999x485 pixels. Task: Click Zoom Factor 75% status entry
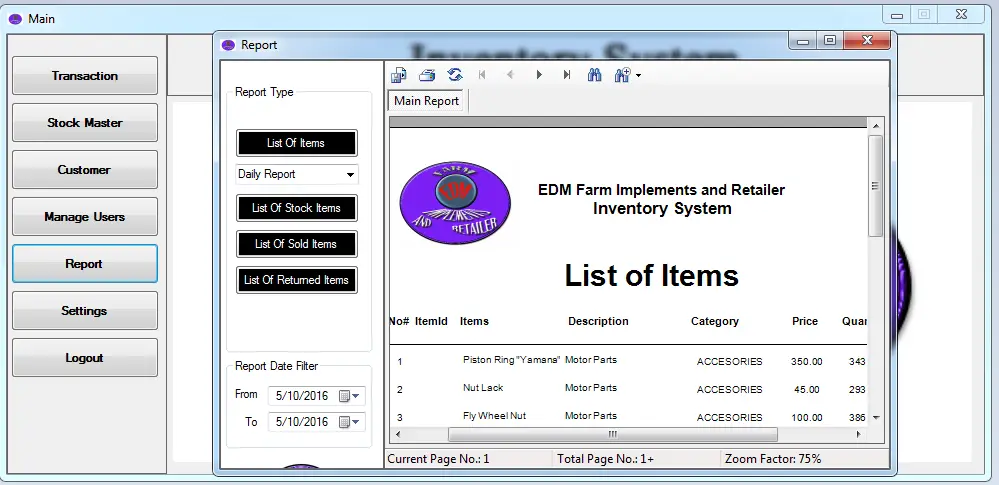pyautogui.click(x=773, y=459)
